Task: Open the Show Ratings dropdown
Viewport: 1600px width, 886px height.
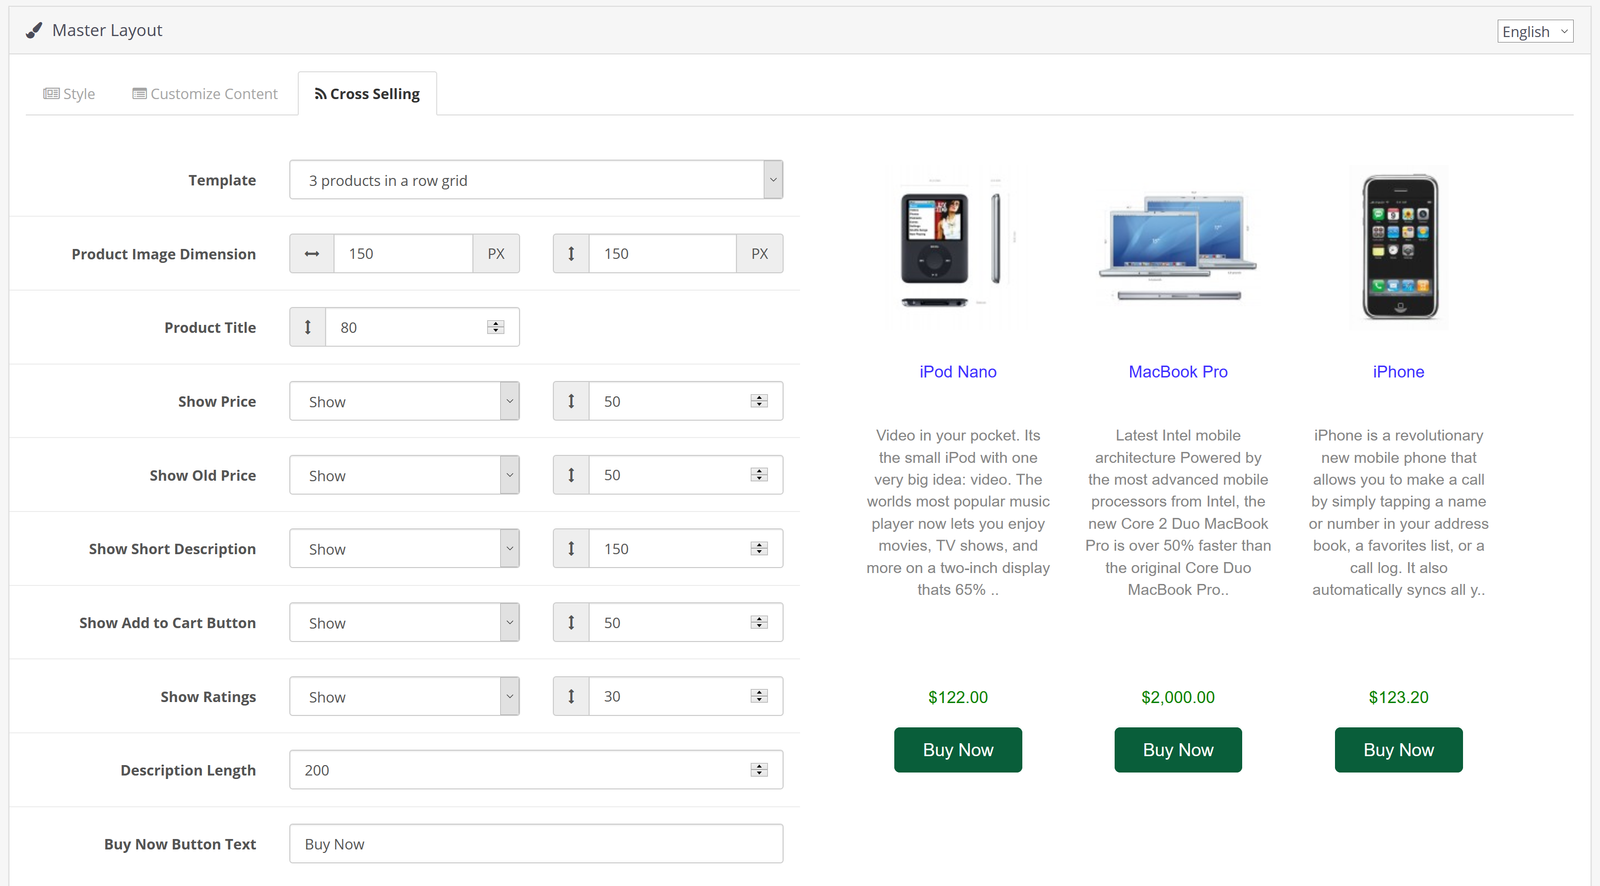Action: point(404,696)
